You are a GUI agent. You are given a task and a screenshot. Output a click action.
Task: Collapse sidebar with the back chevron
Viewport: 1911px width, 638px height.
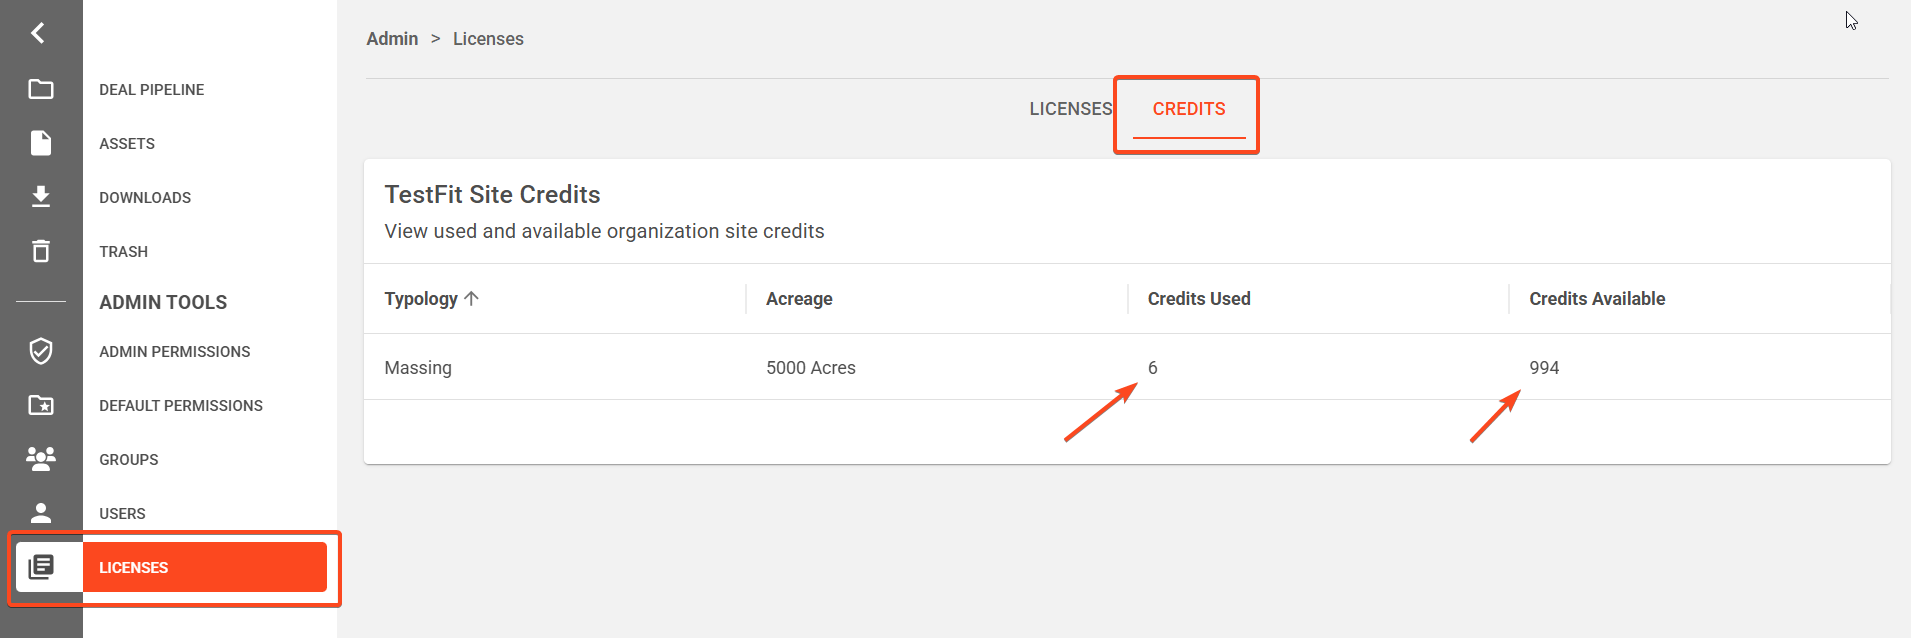click(38, 33)
